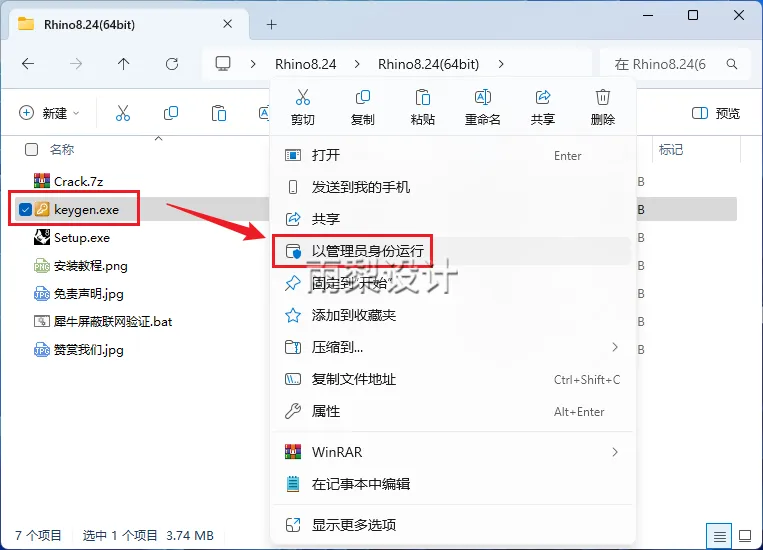Choose 显示更多选项

point(453,525)
